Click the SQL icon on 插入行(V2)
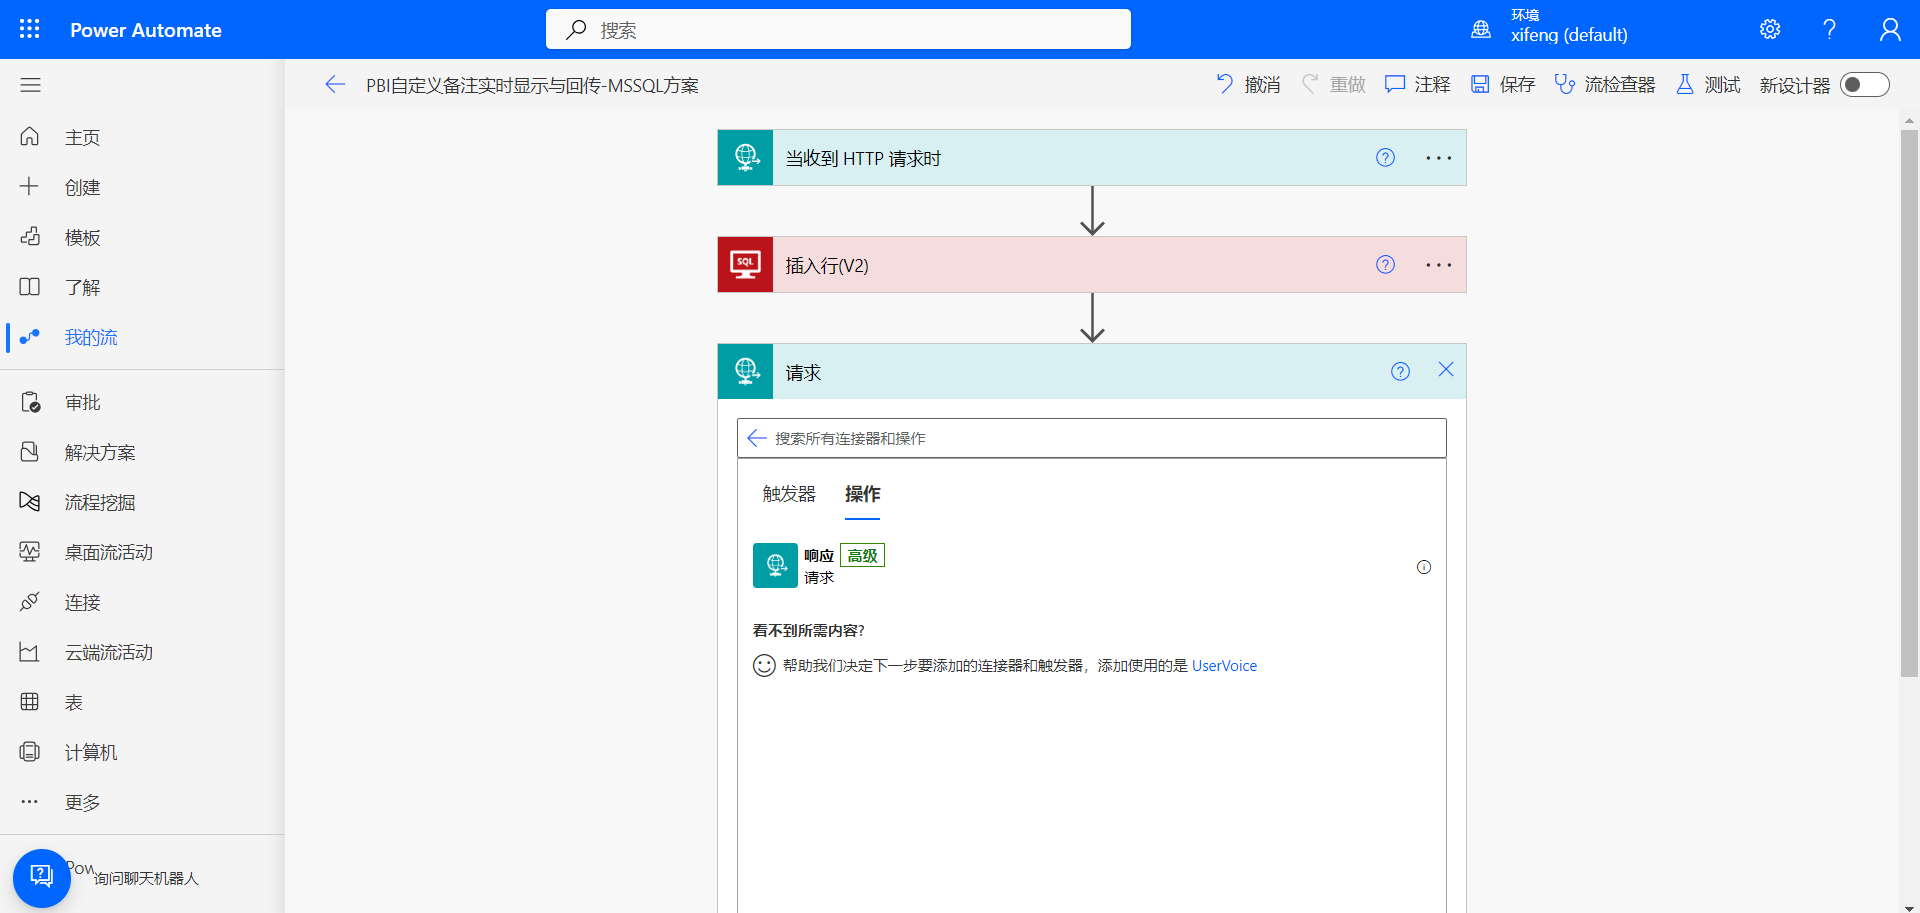The height and width of the screenshot is (913, 1920). pos(745,264)
